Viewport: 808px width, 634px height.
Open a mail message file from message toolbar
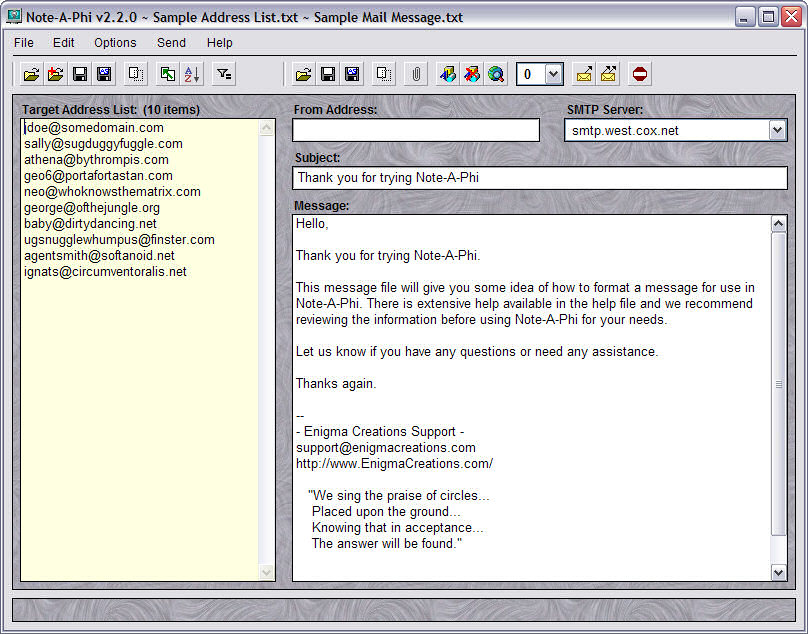tap(304, 74)
